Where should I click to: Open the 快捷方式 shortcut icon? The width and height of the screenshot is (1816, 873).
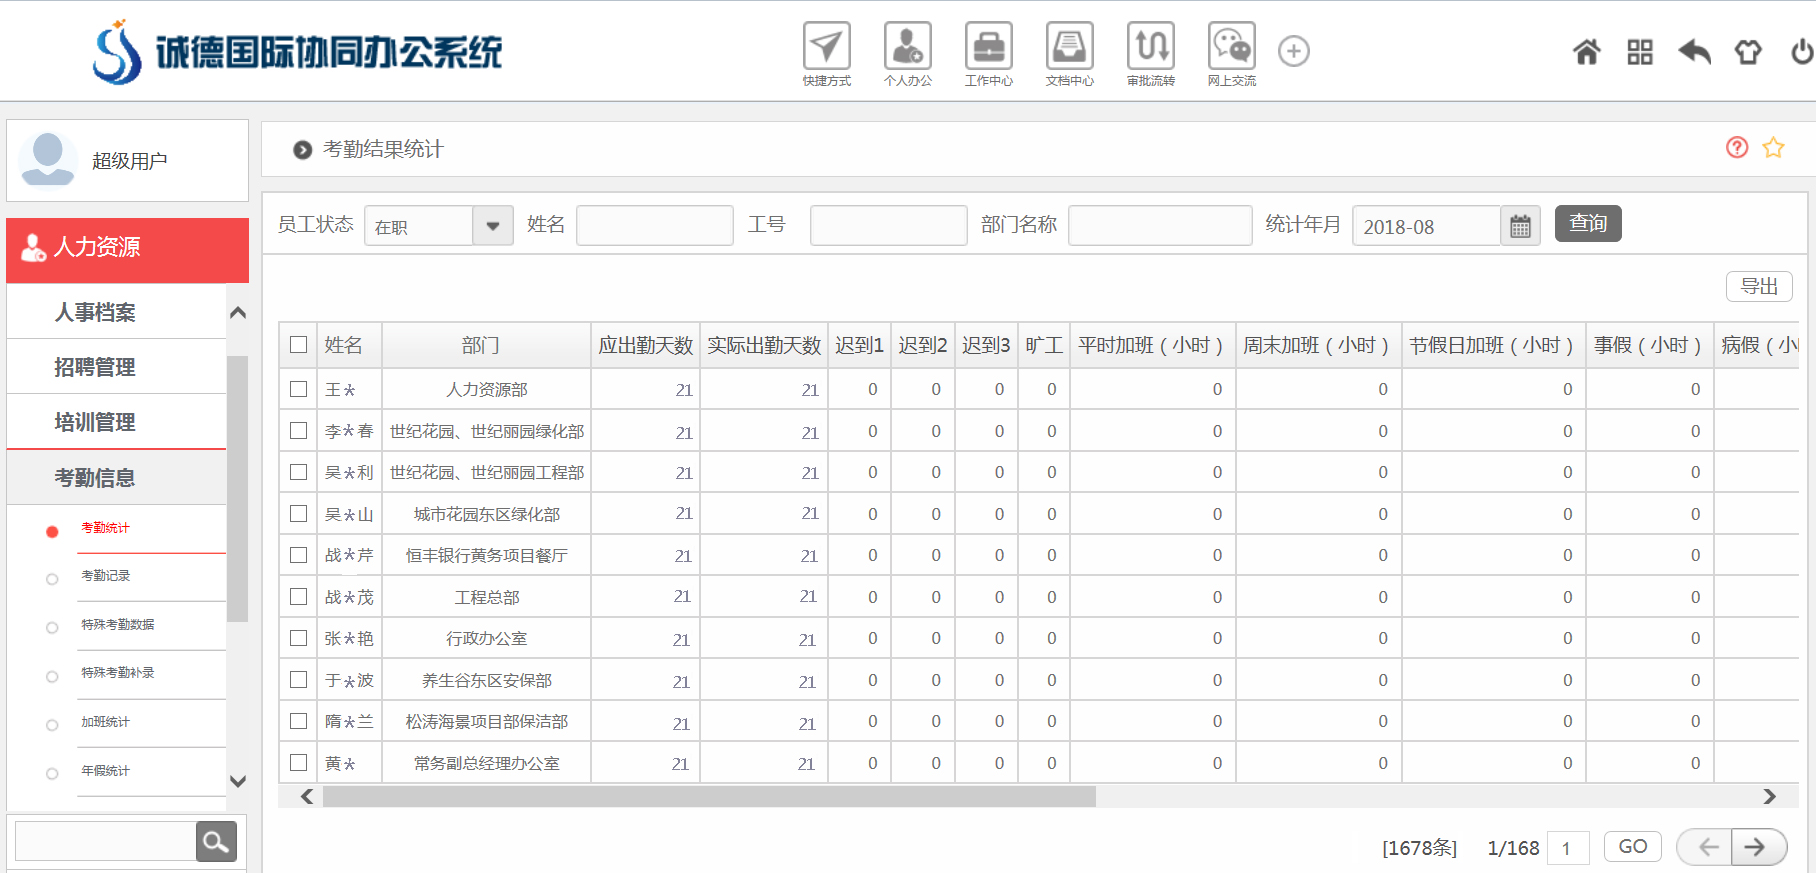pos(826,47)
